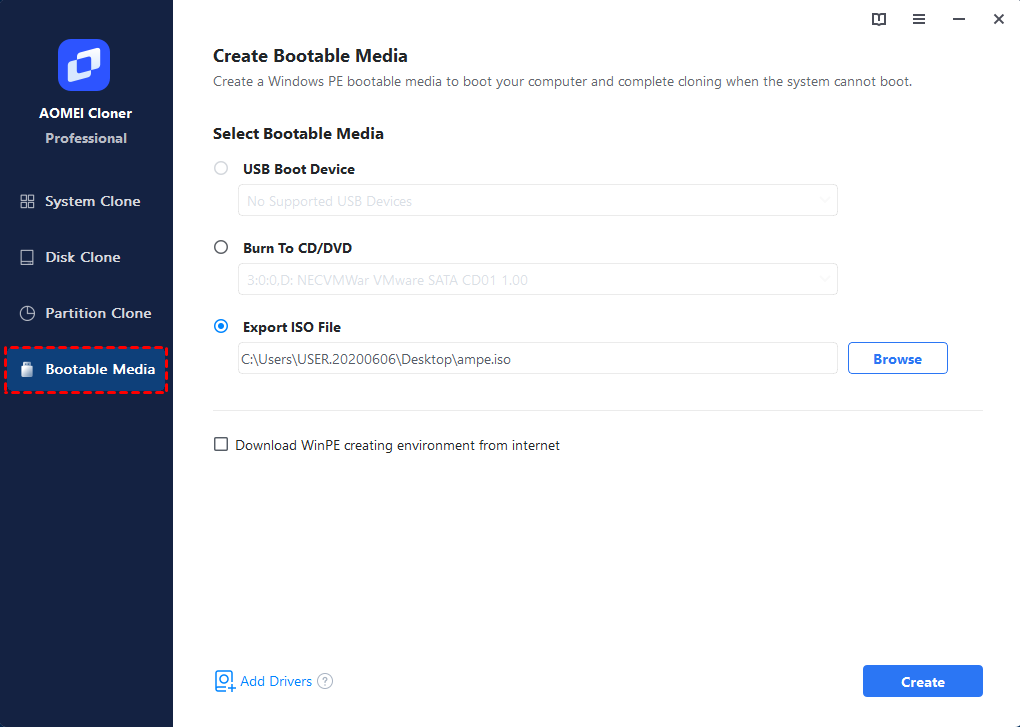Click the Partition Clone pie icon
The height and width of the screenshot is (727, 1020).
(x=27, y=313)
